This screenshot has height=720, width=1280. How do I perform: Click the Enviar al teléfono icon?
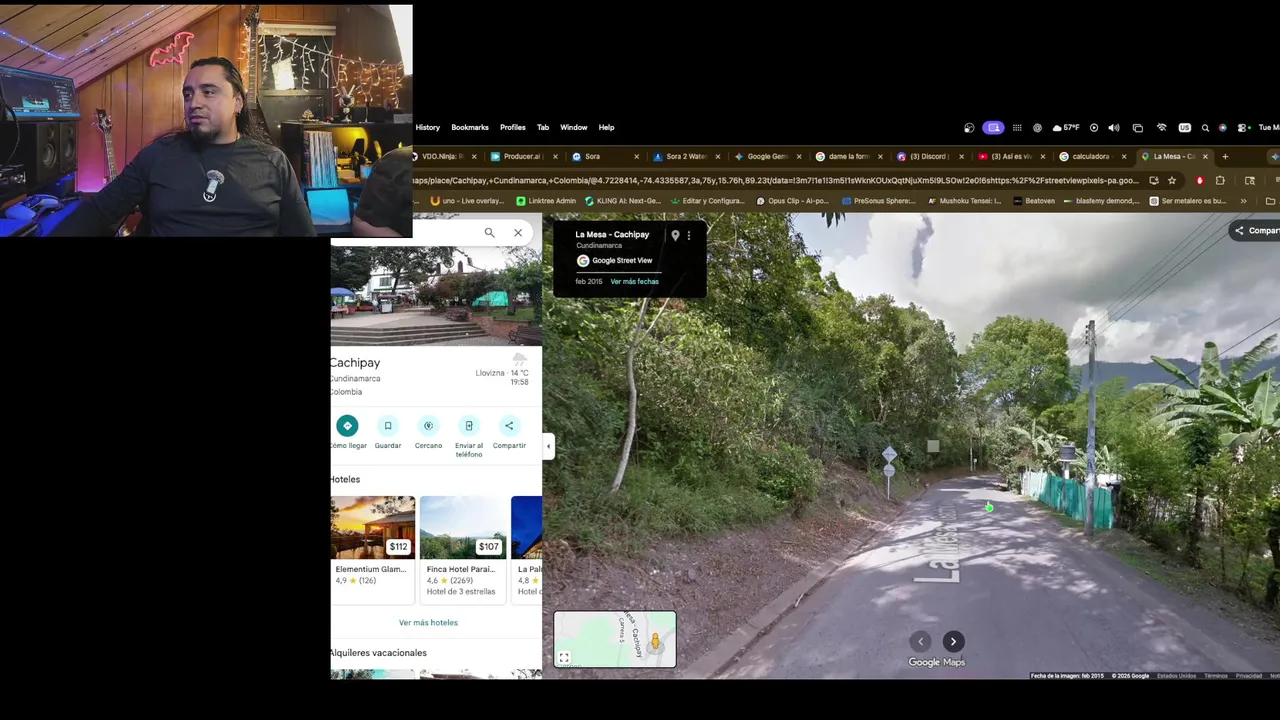tap(469, 425)
